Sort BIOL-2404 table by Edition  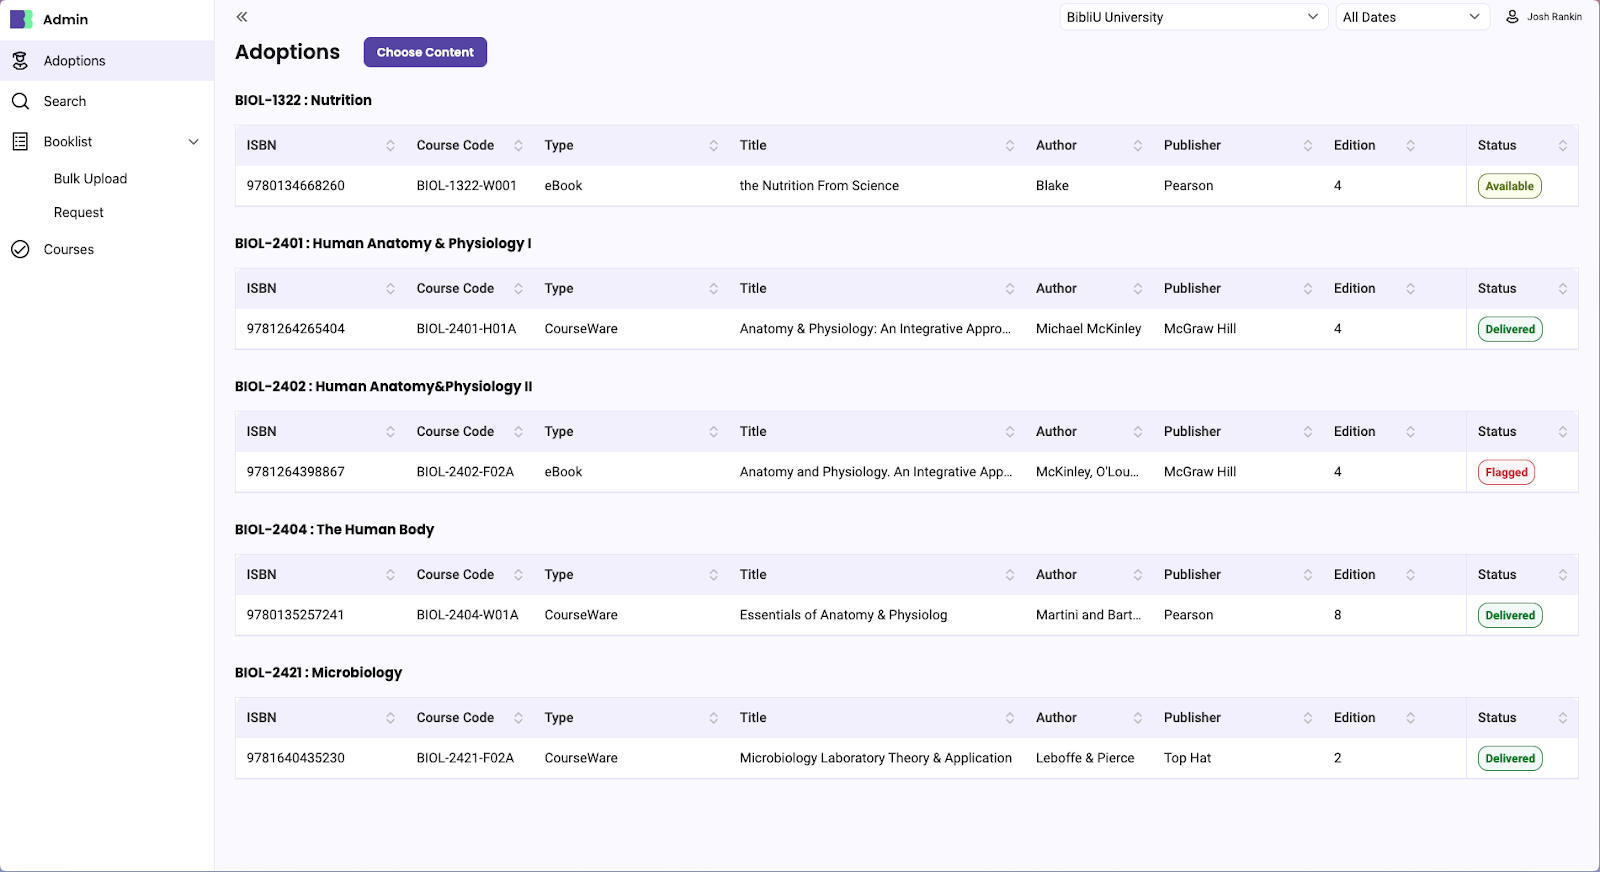point(1410,575)
